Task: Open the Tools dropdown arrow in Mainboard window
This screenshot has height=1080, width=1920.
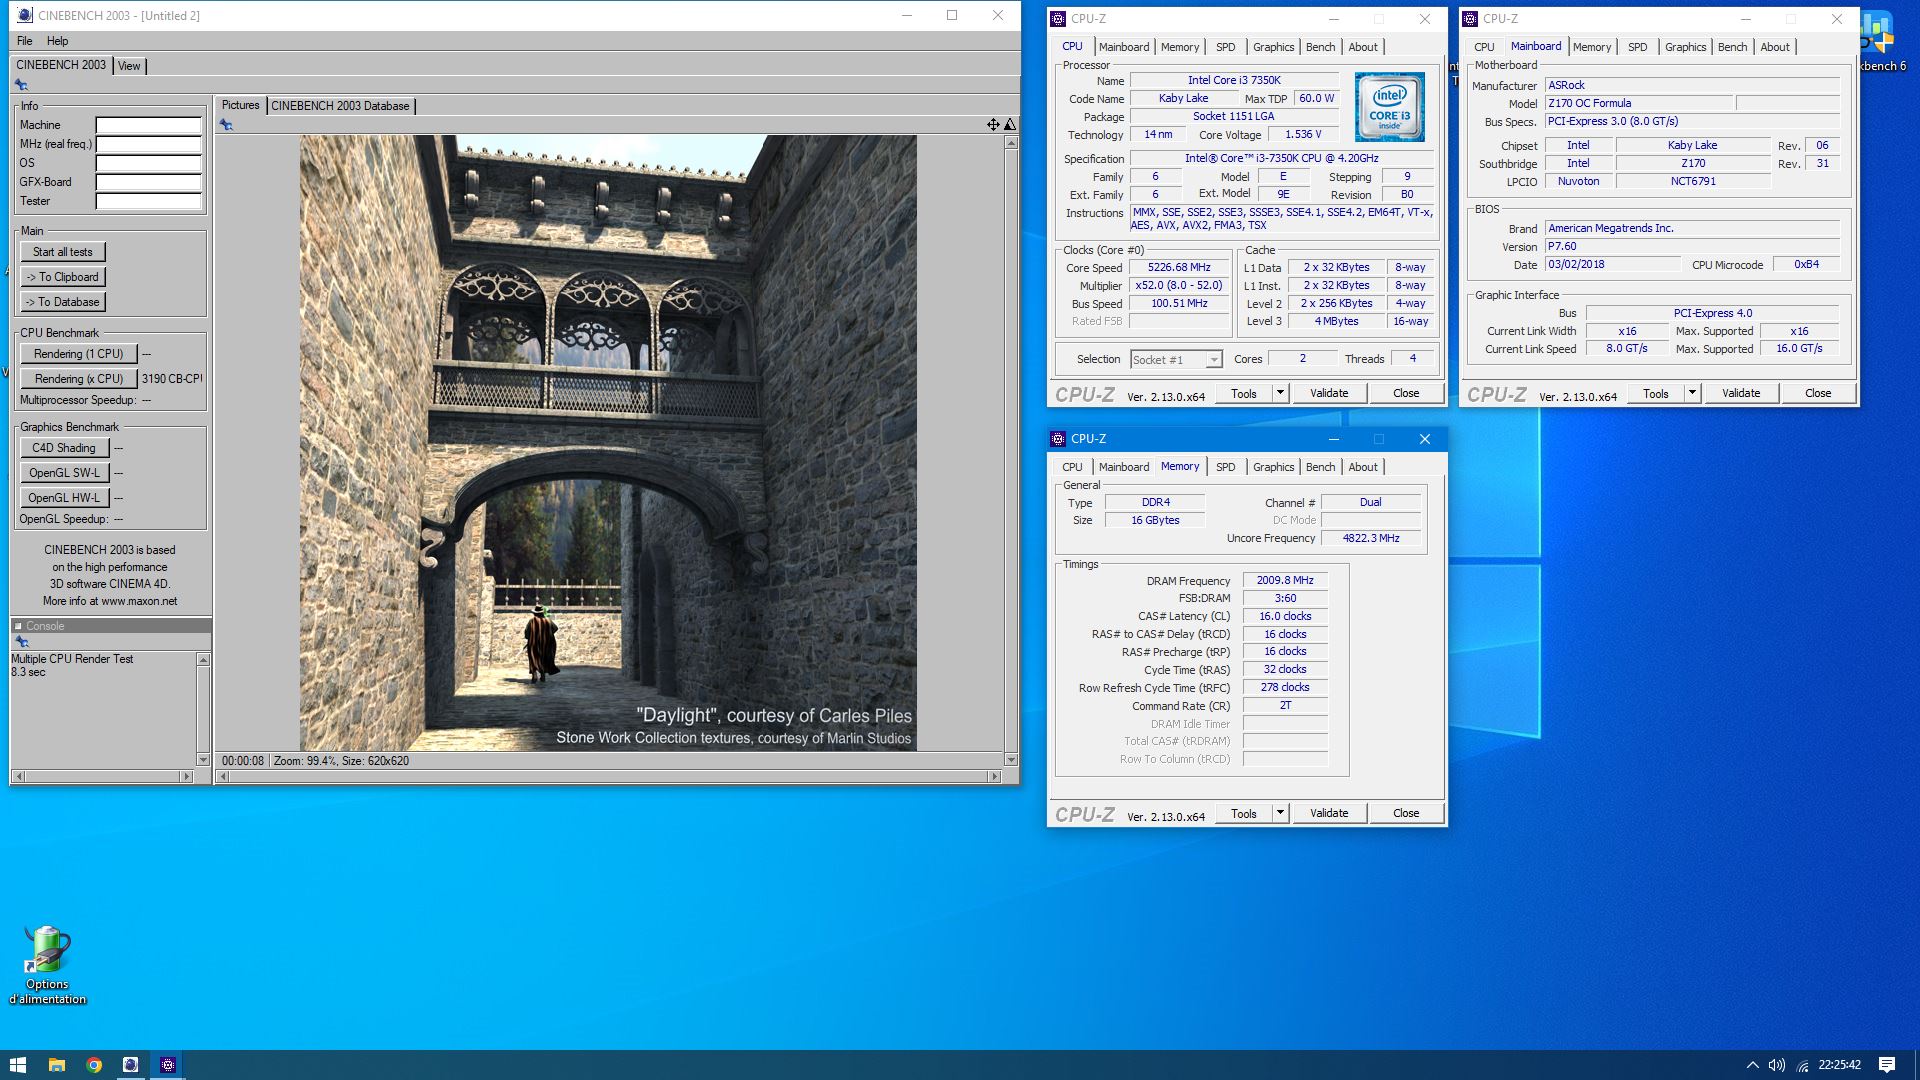Action: (x=1692, y=393)
